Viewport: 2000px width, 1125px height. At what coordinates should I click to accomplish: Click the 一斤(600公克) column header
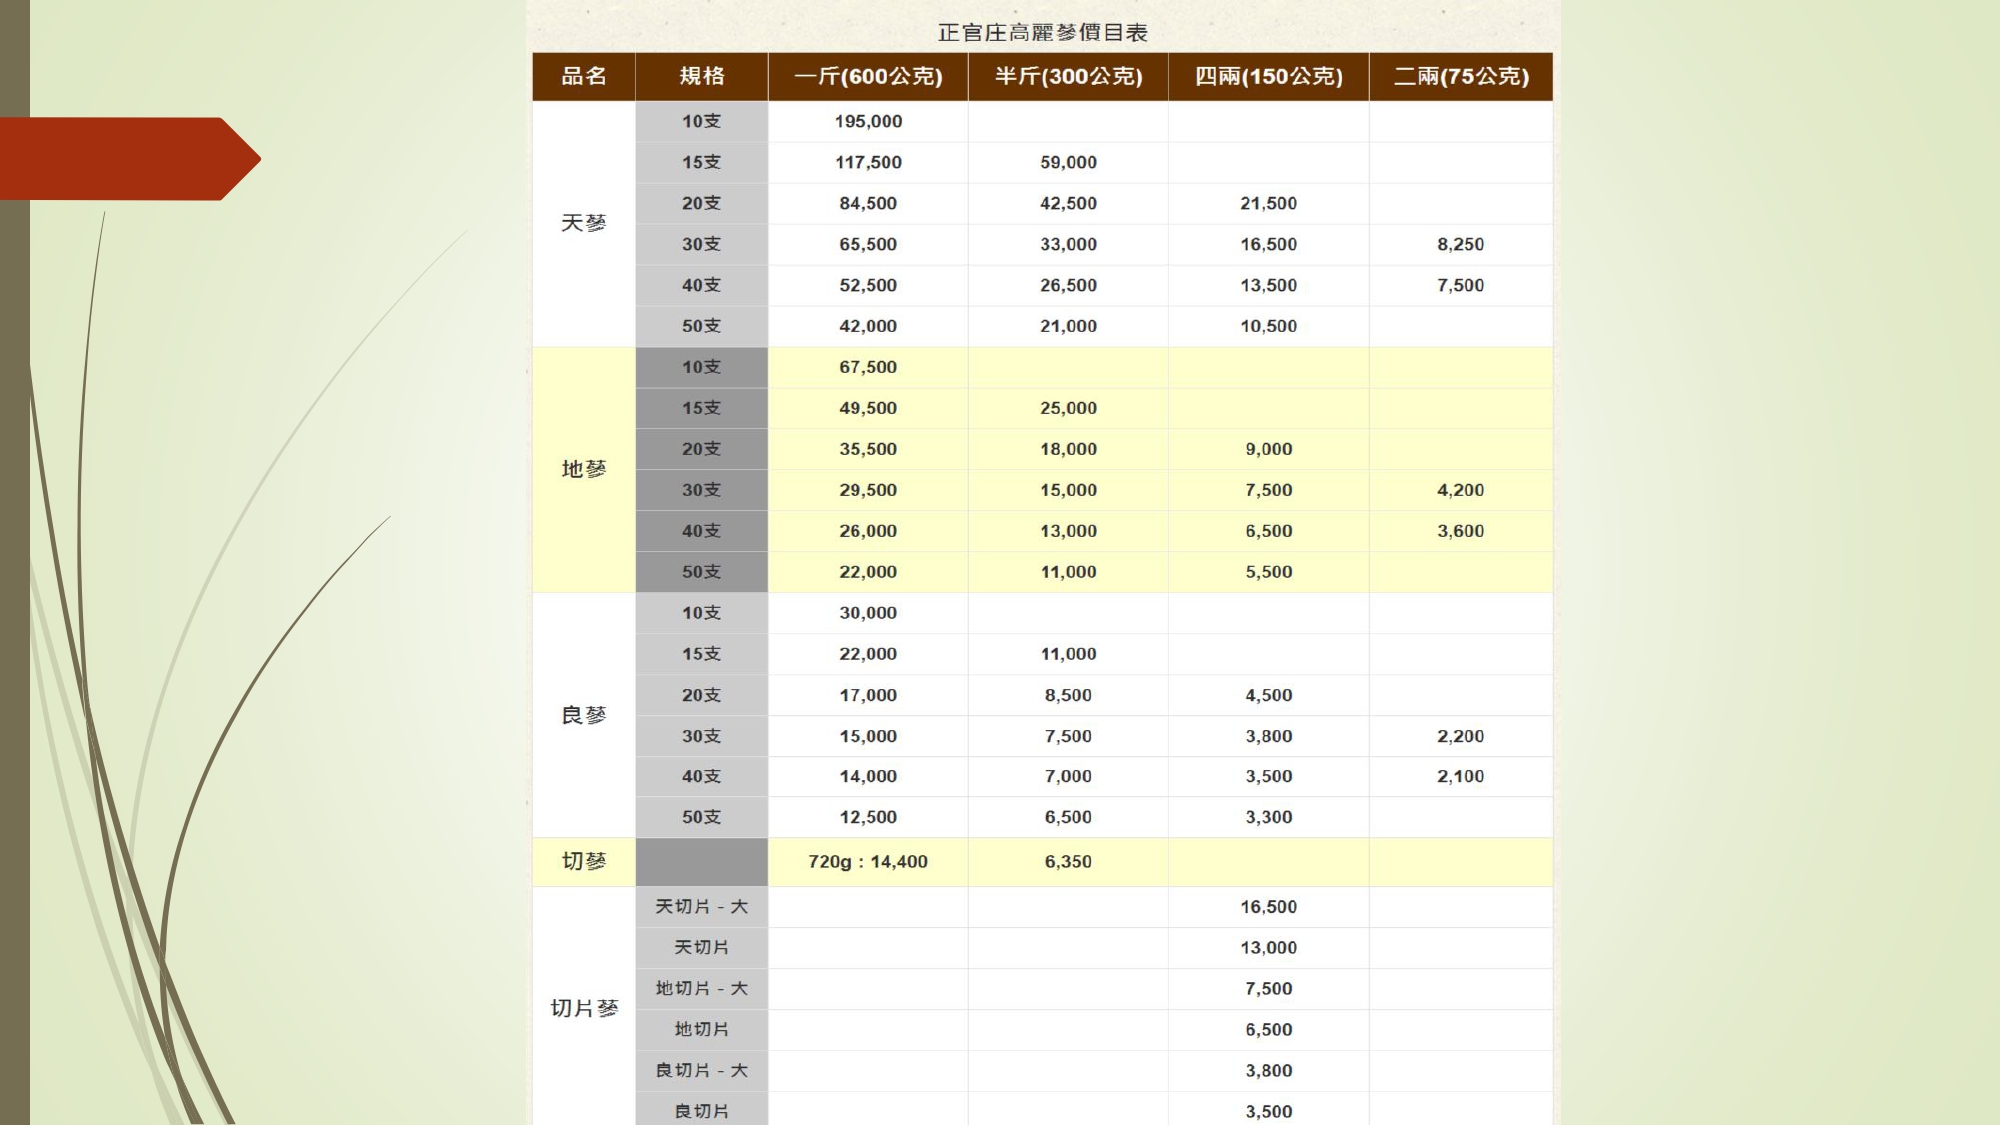tap(866, 75)
